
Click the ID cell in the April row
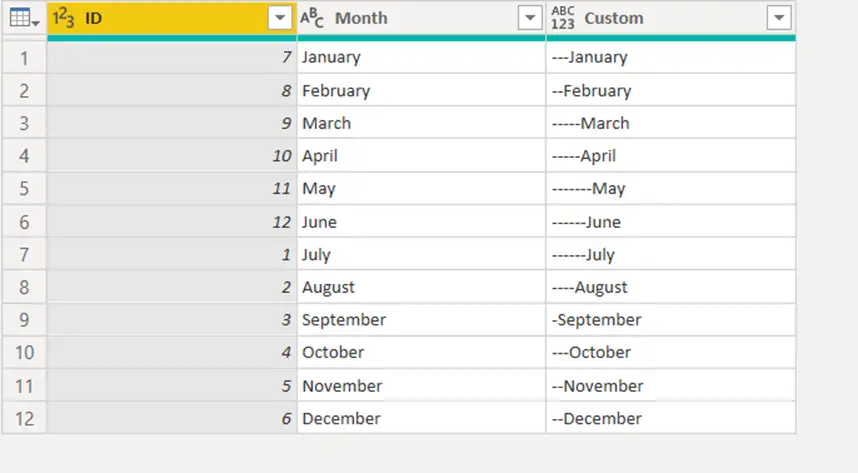point(172,156)
